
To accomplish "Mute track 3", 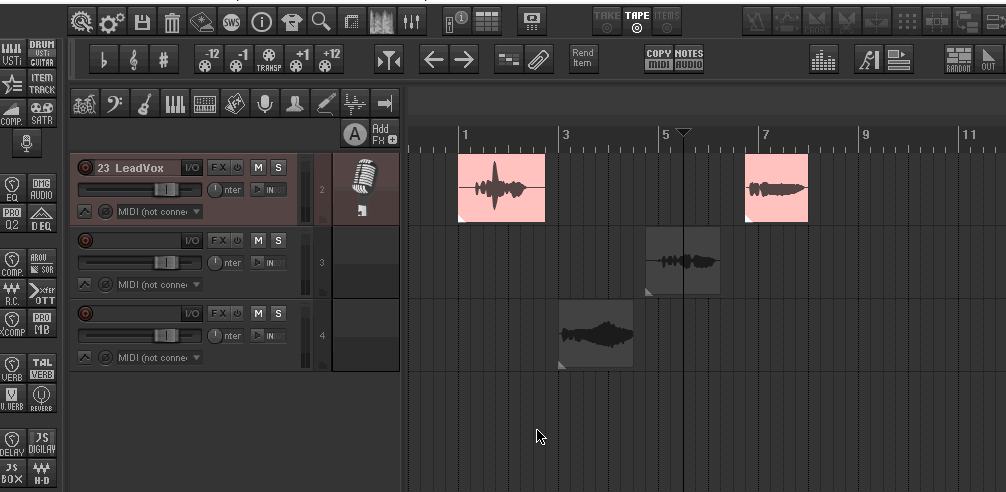I will click(258, 241).
